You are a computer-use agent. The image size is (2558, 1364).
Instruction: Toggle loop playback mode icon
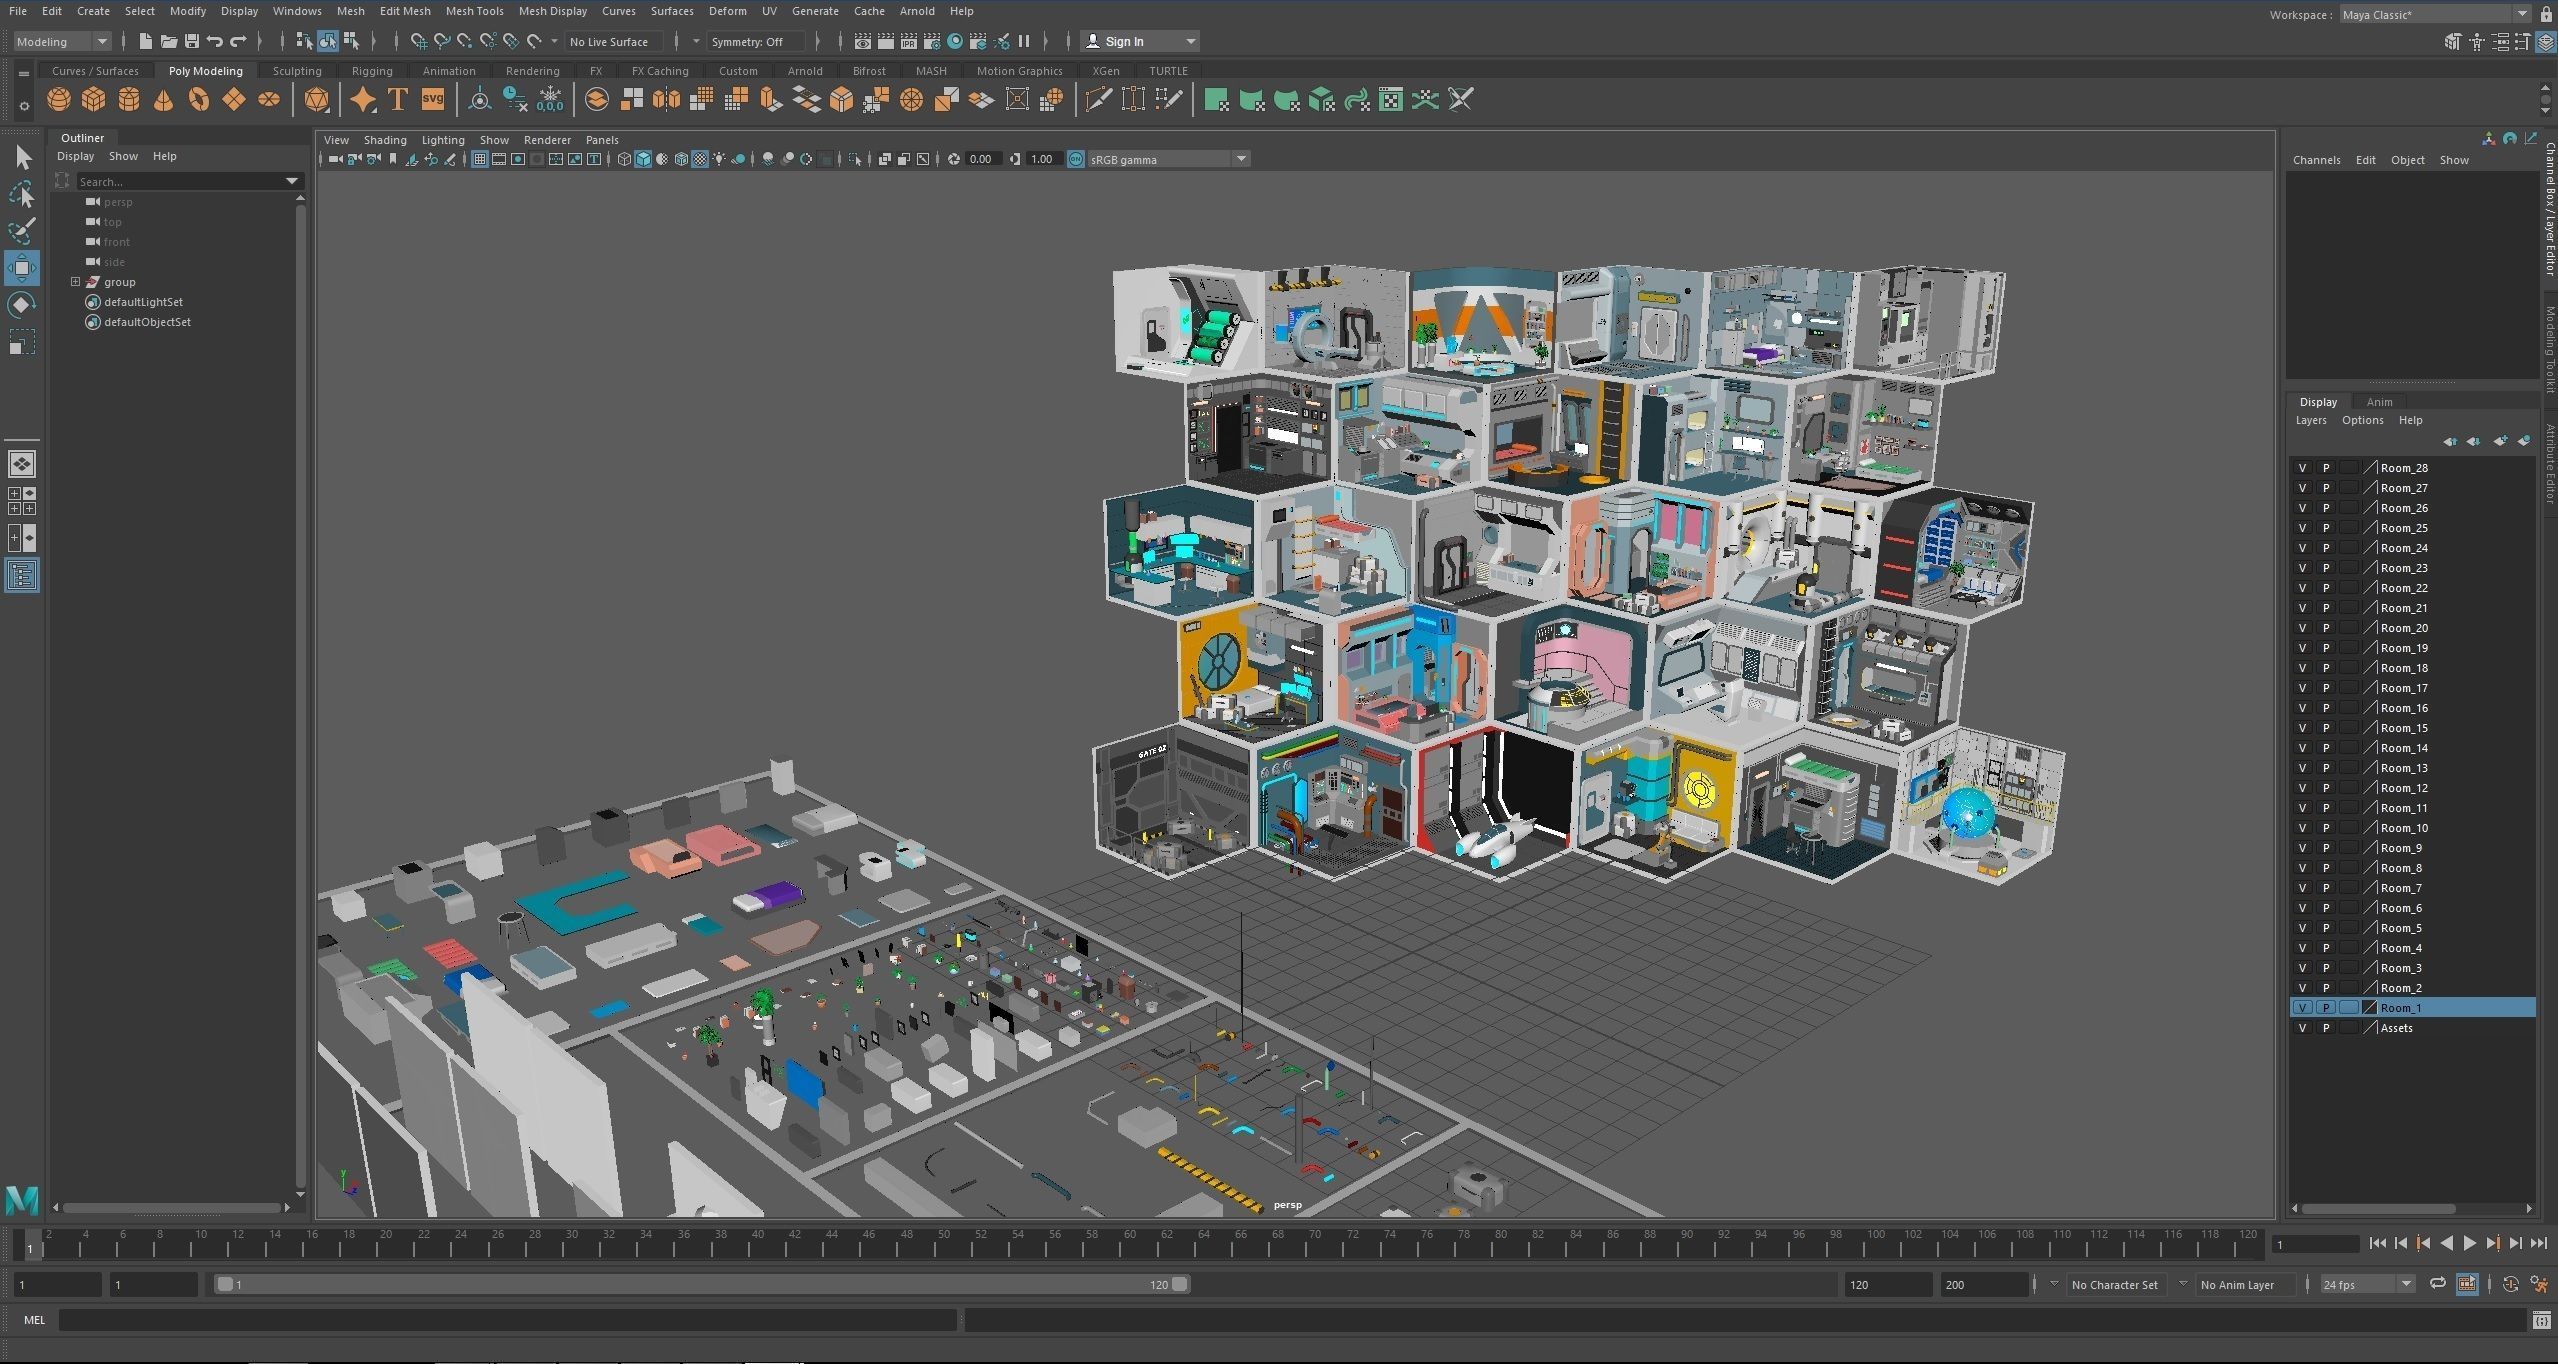2438,1284
